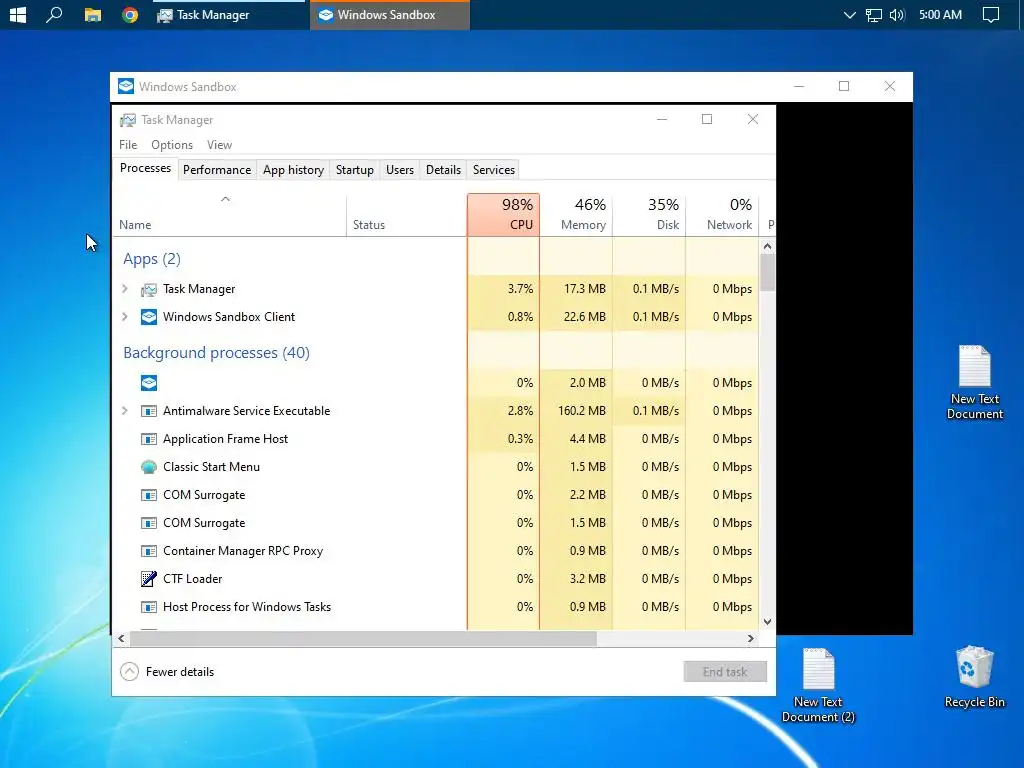
Task: Expand the Windows Sandbox Client process group
Action: [125, 317]
